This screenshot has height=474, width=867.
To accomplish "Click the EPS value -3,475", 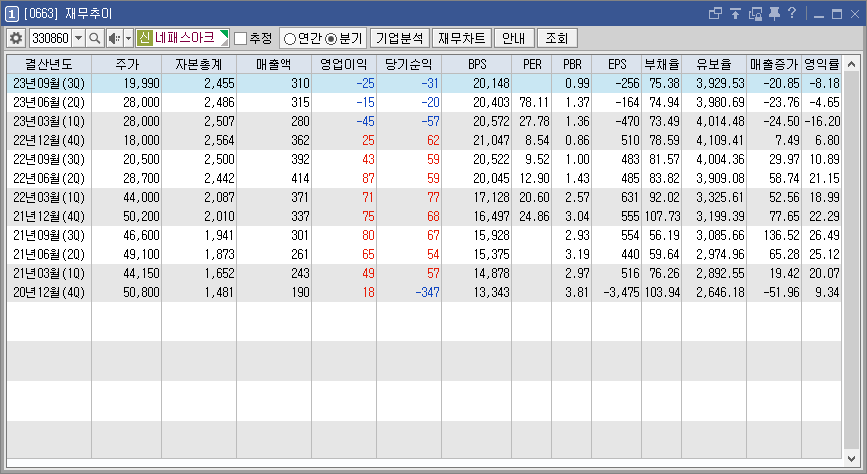I will tap(621, 292).
